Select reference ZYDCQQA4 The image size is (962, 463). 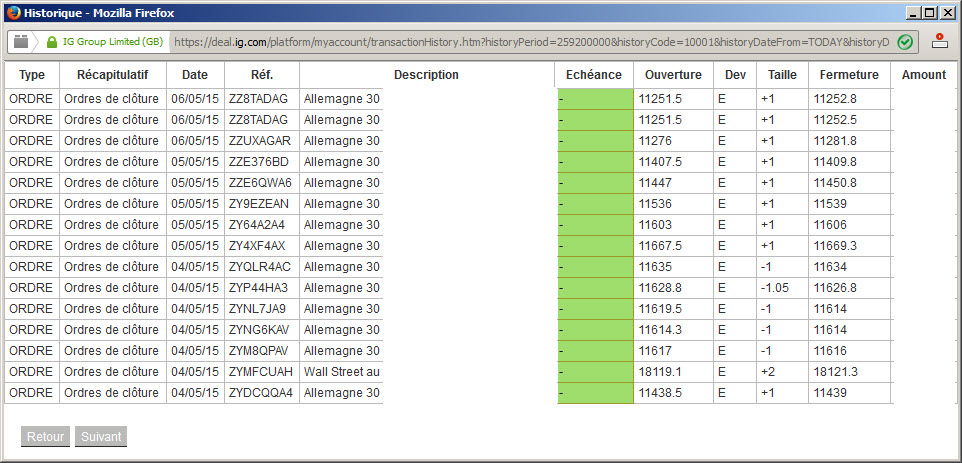point(261,392)
